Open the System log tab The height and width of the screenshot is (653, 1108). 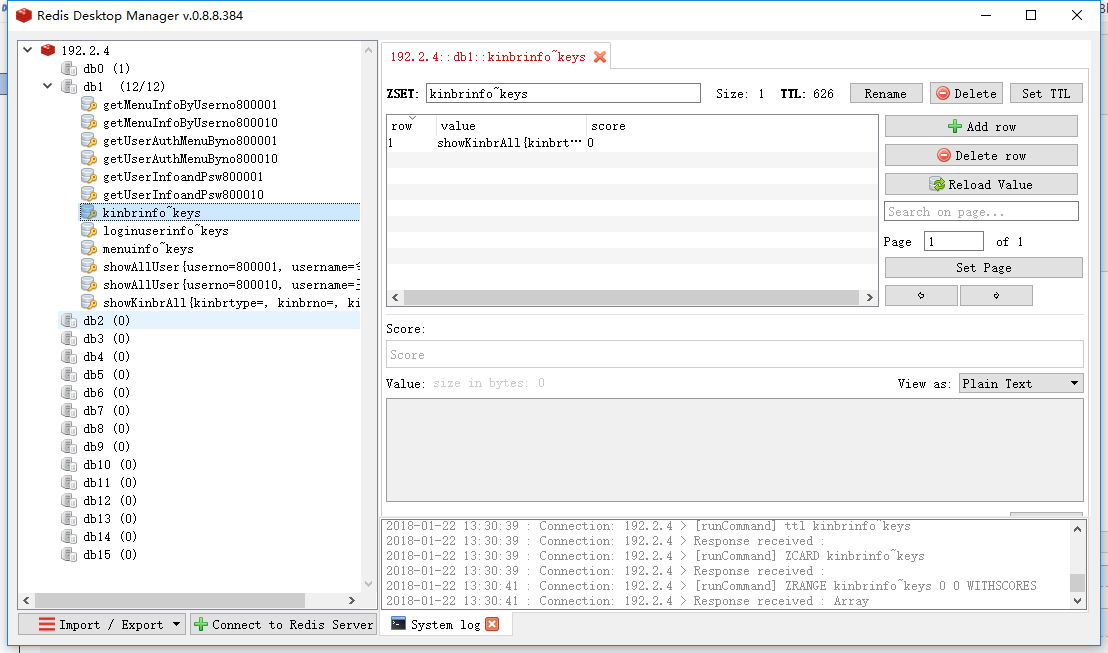pyautogui.click(x=445, y=625)
